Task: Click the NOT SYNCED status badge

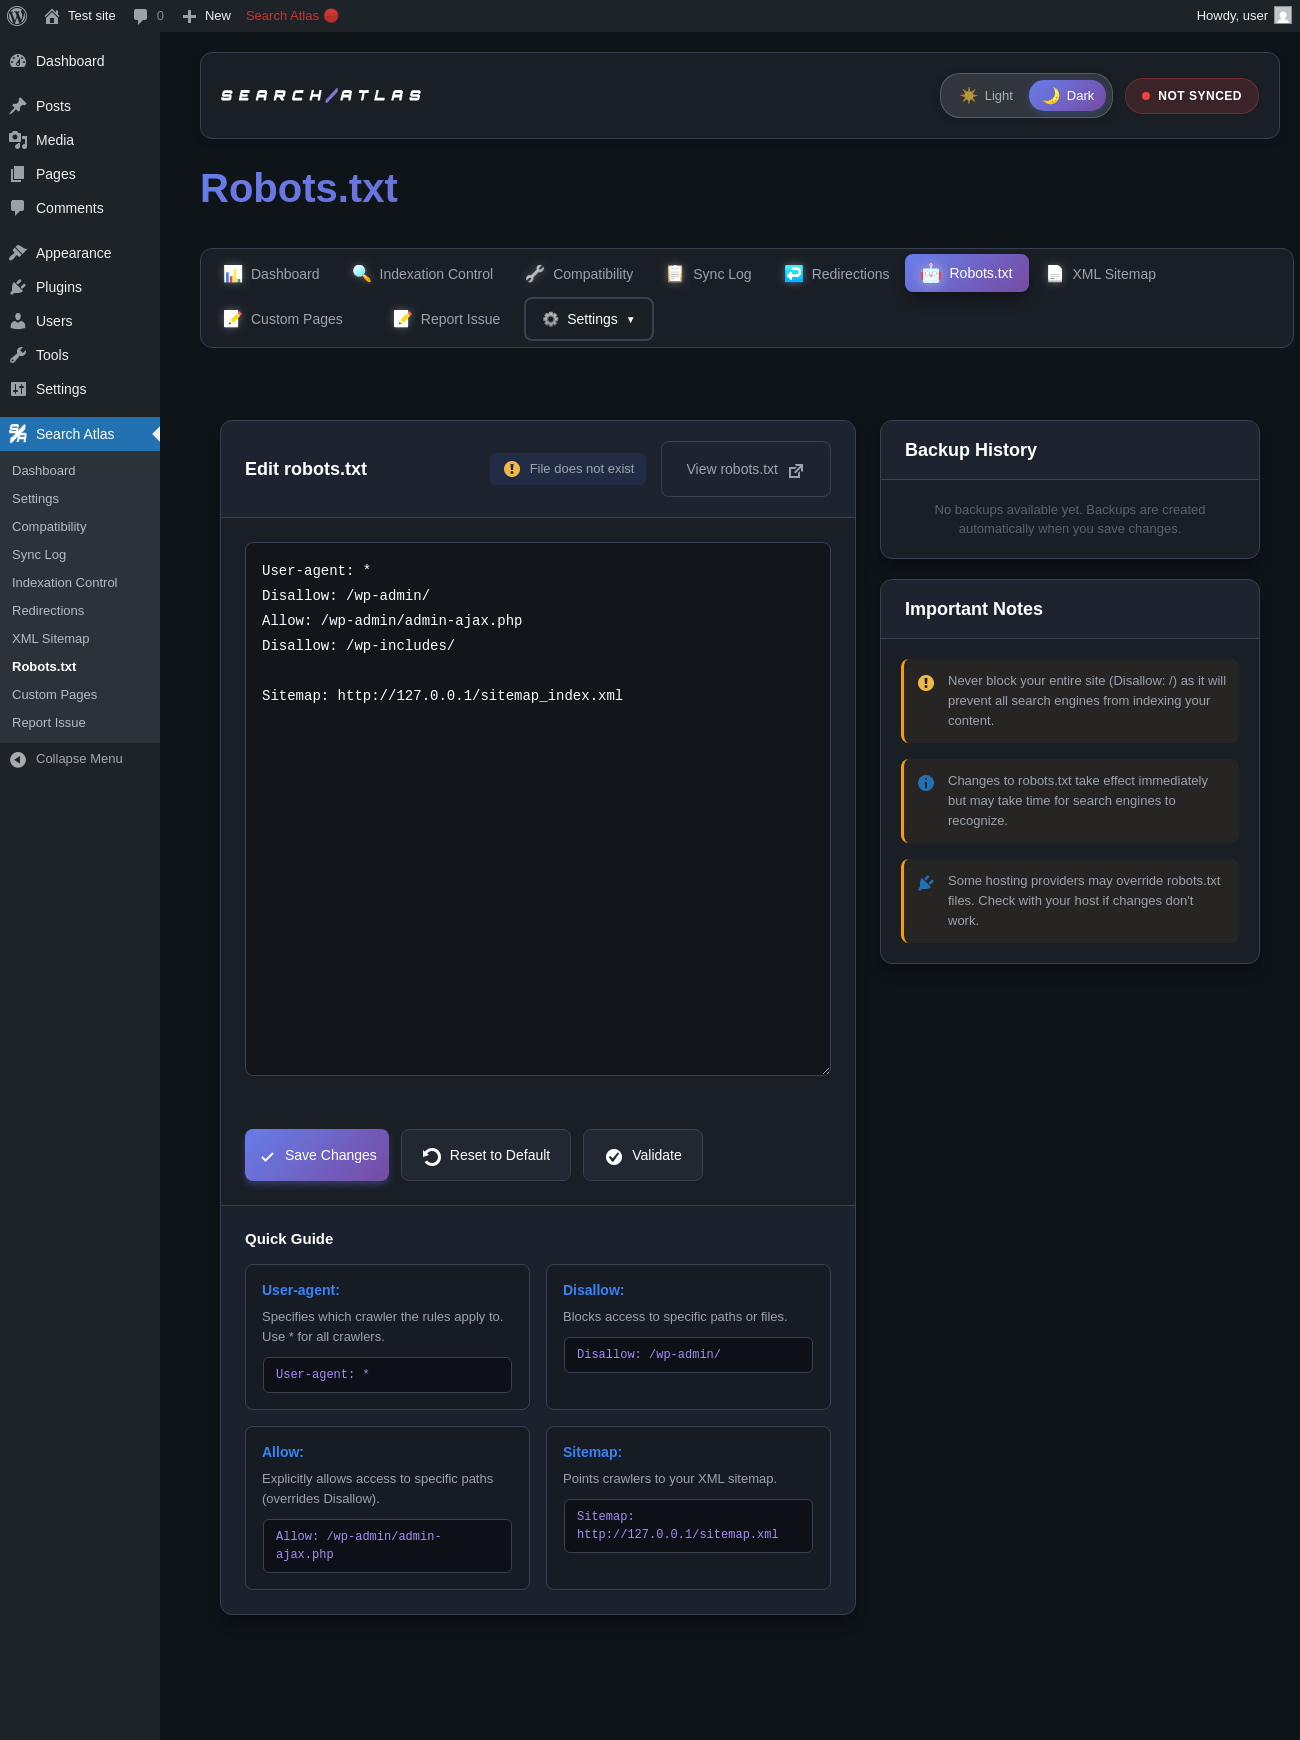Action: [x=1192, y=96]
